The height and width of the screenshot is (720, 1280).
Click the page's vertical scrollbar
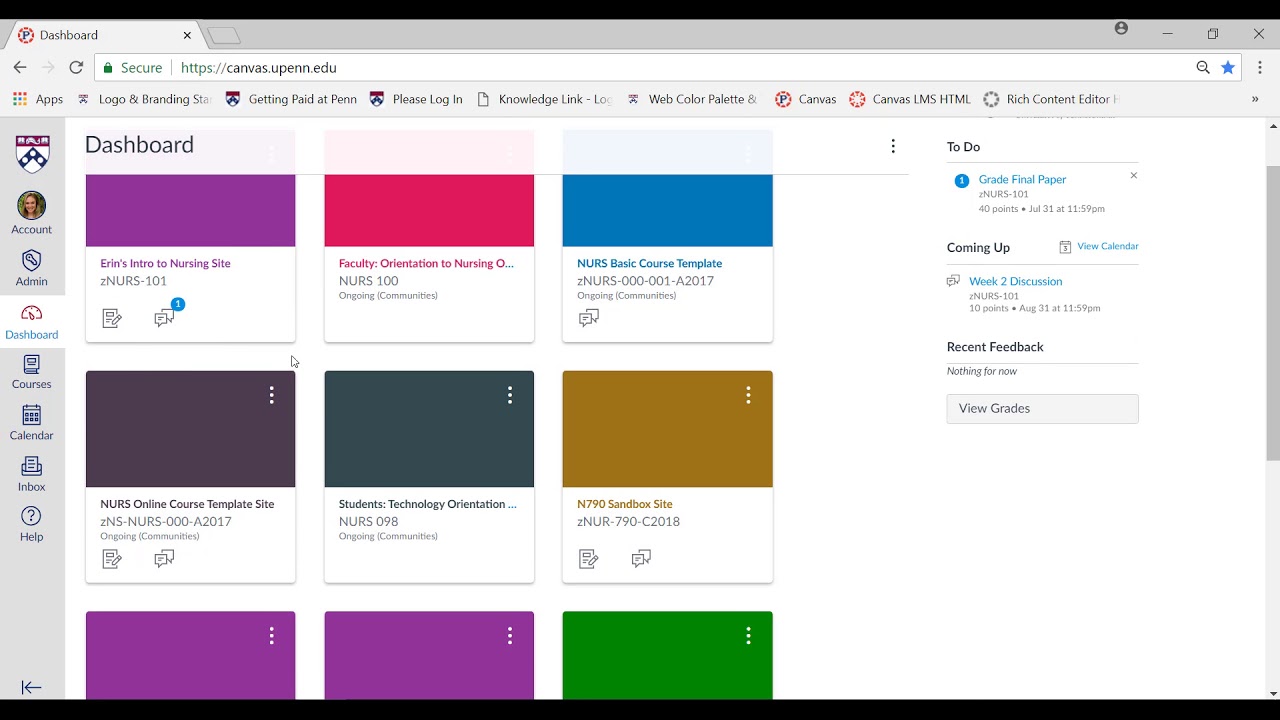tap(1273, 312)
